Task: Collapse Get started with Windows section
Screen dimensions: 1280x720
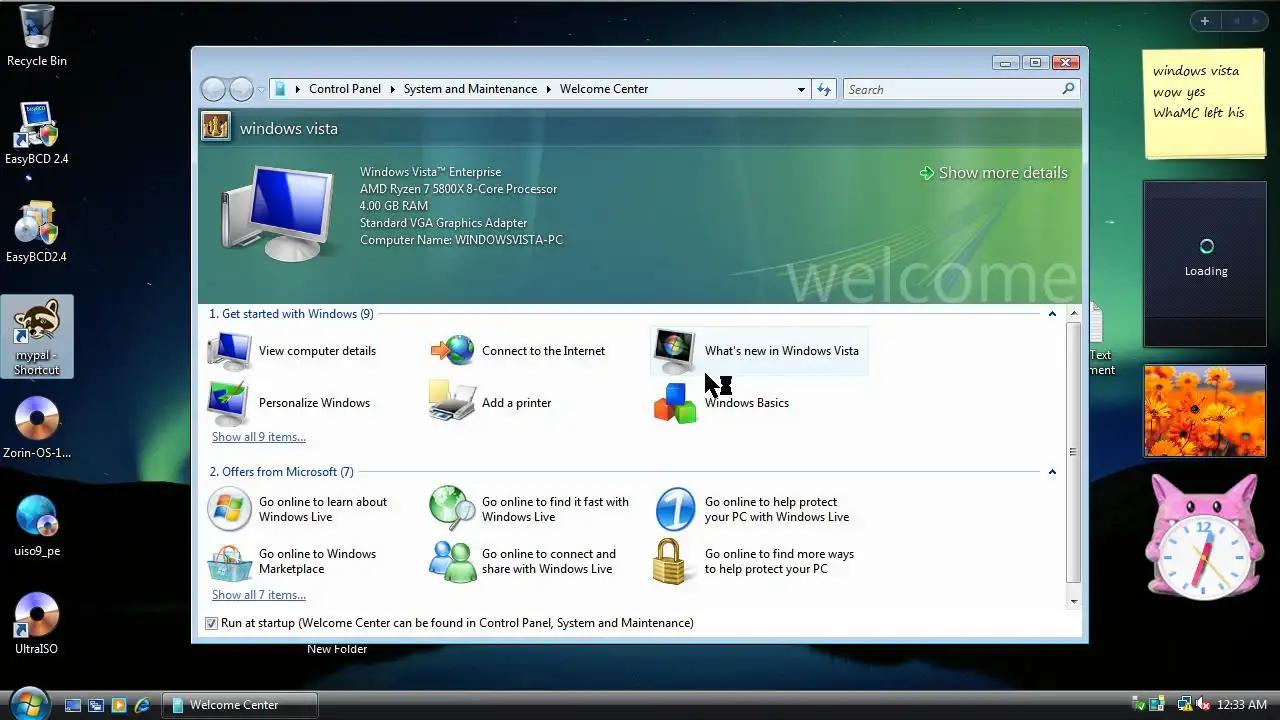Action: tap(1052, 314)
